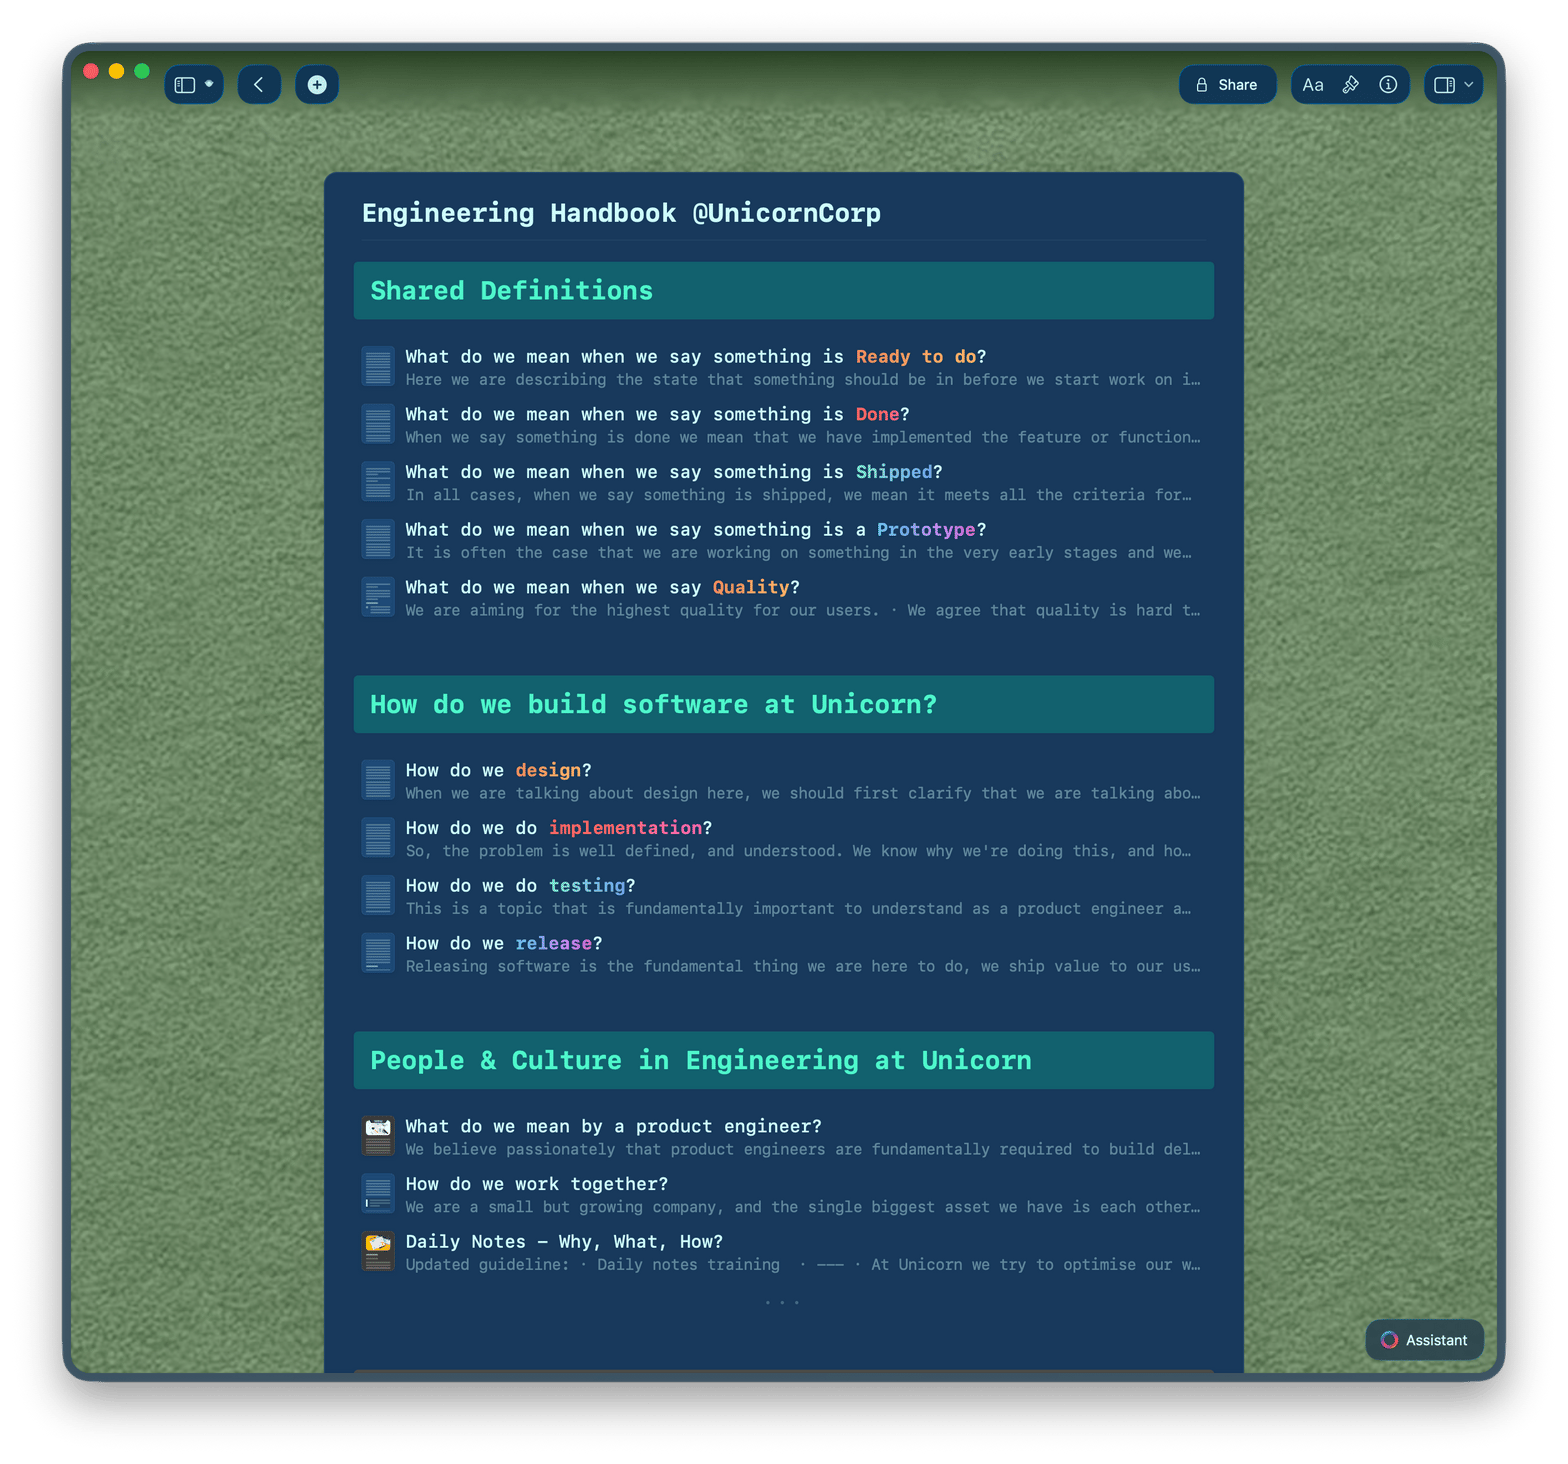Open the style brush appearance tool
Screen dimensions: 1568x1464
click(1351, 85)
